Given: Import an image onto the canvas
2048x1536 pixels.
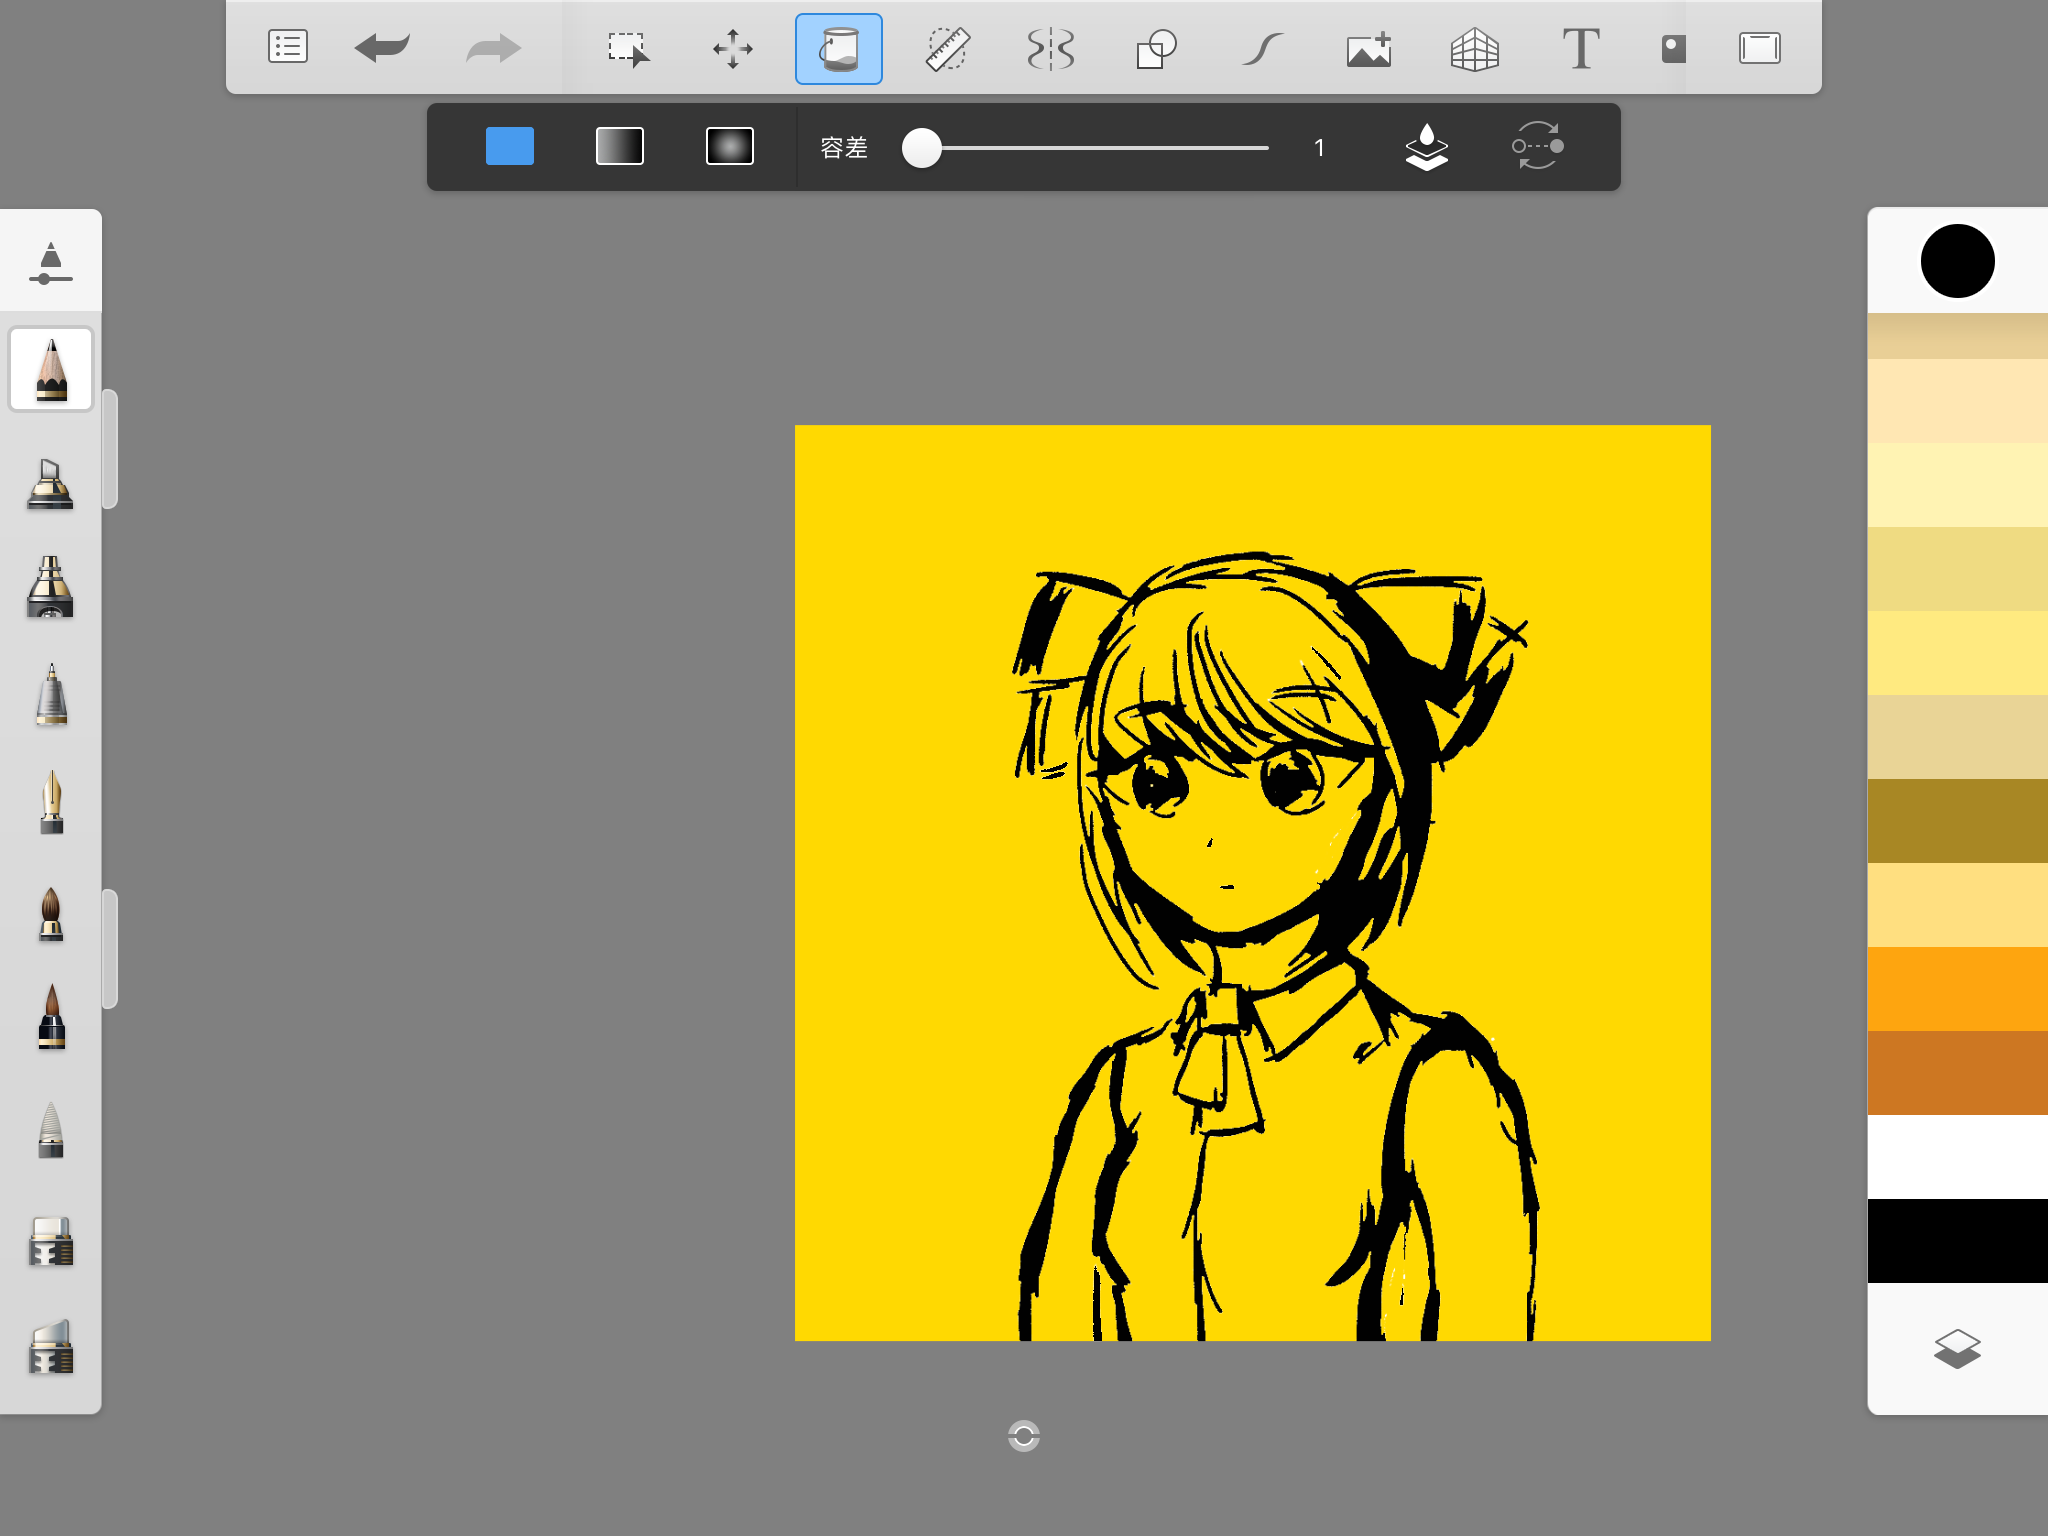Looking at the screenshot, I should [1368, 47].
